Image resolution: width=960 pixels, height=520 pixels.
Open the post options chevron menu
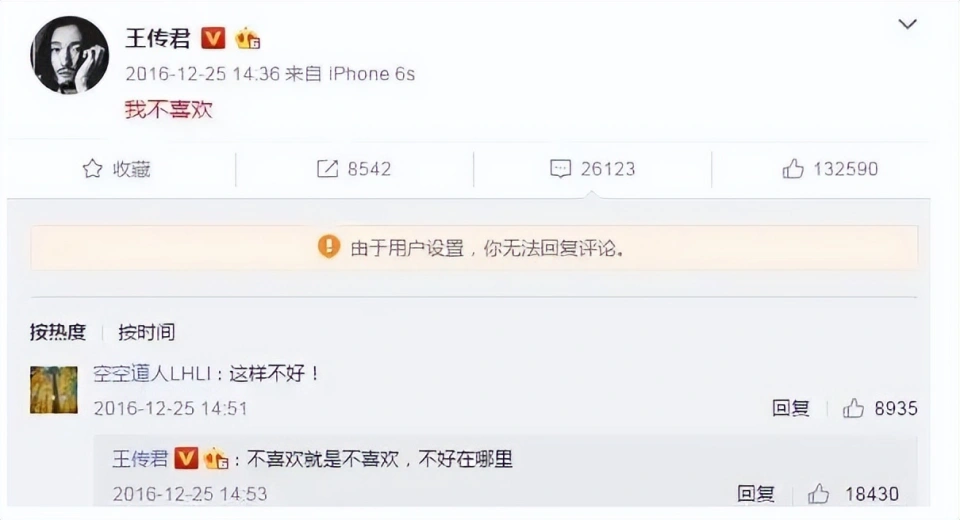(x=907, y=24)
